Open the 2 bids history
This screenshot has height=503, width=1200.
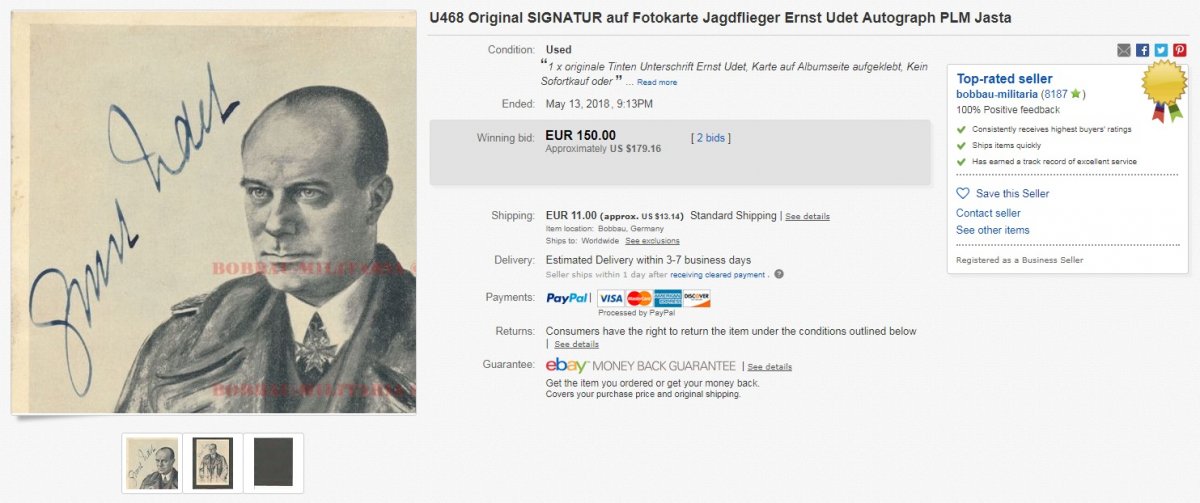pyautogui.click(x=711, y=138)
